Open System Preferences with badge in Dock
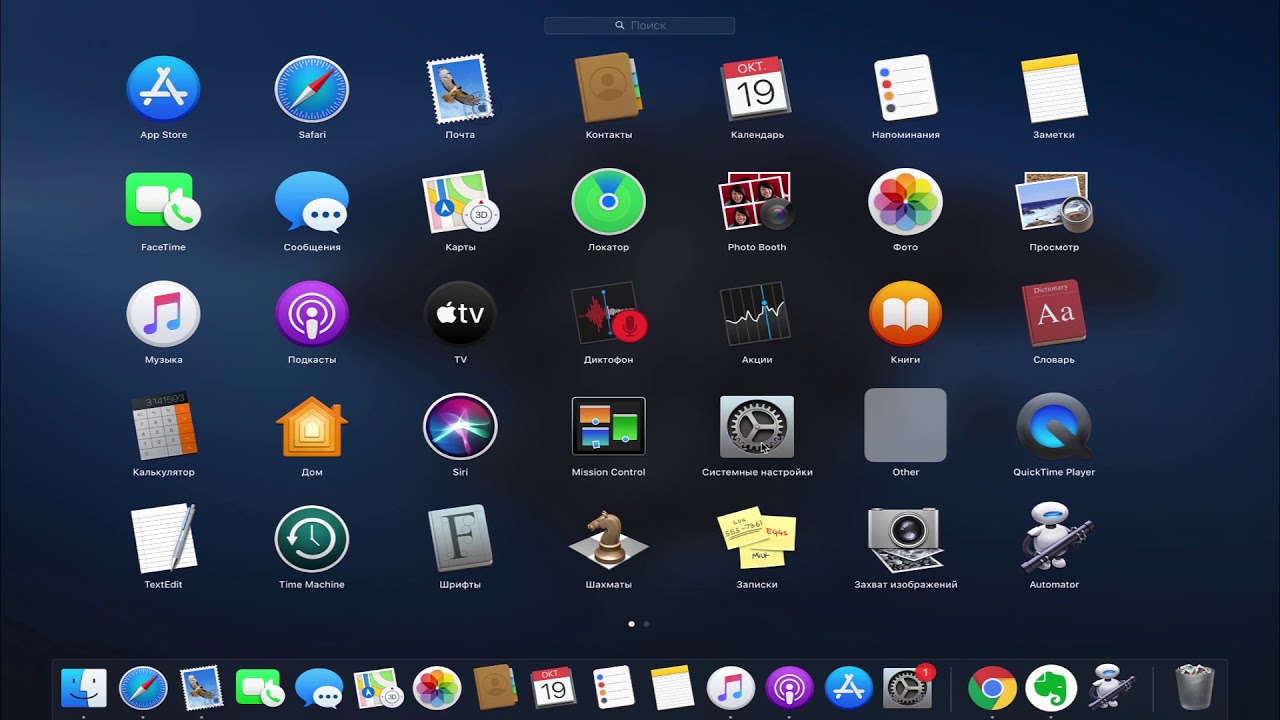 click(908, 688)
